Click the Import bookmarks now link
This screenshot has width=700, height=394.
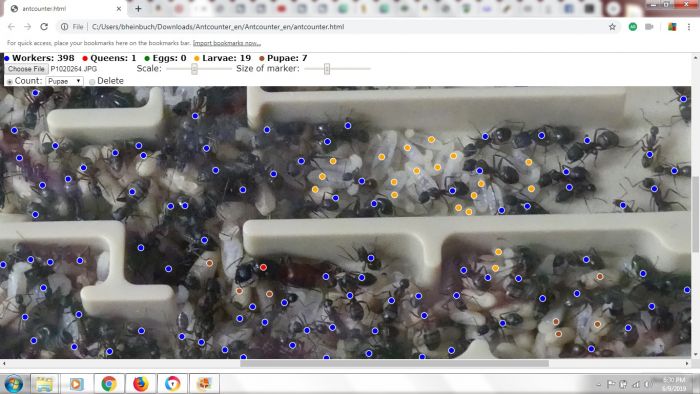click(226, 43)
